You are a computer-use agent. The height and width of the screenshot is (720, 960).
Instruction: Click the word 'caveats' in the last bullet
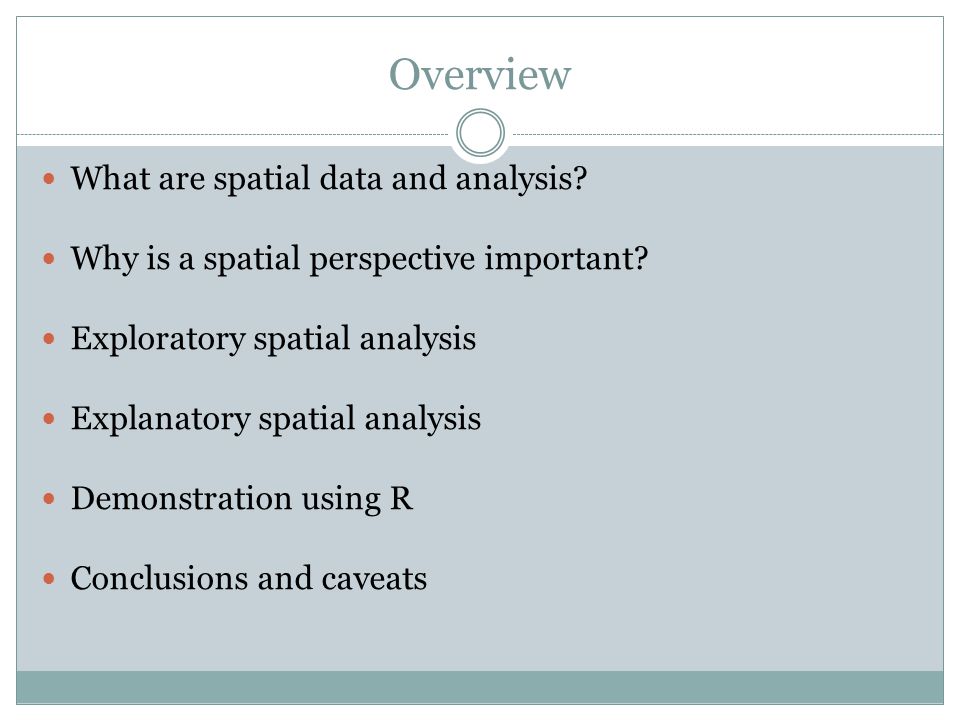coord(374,579)
